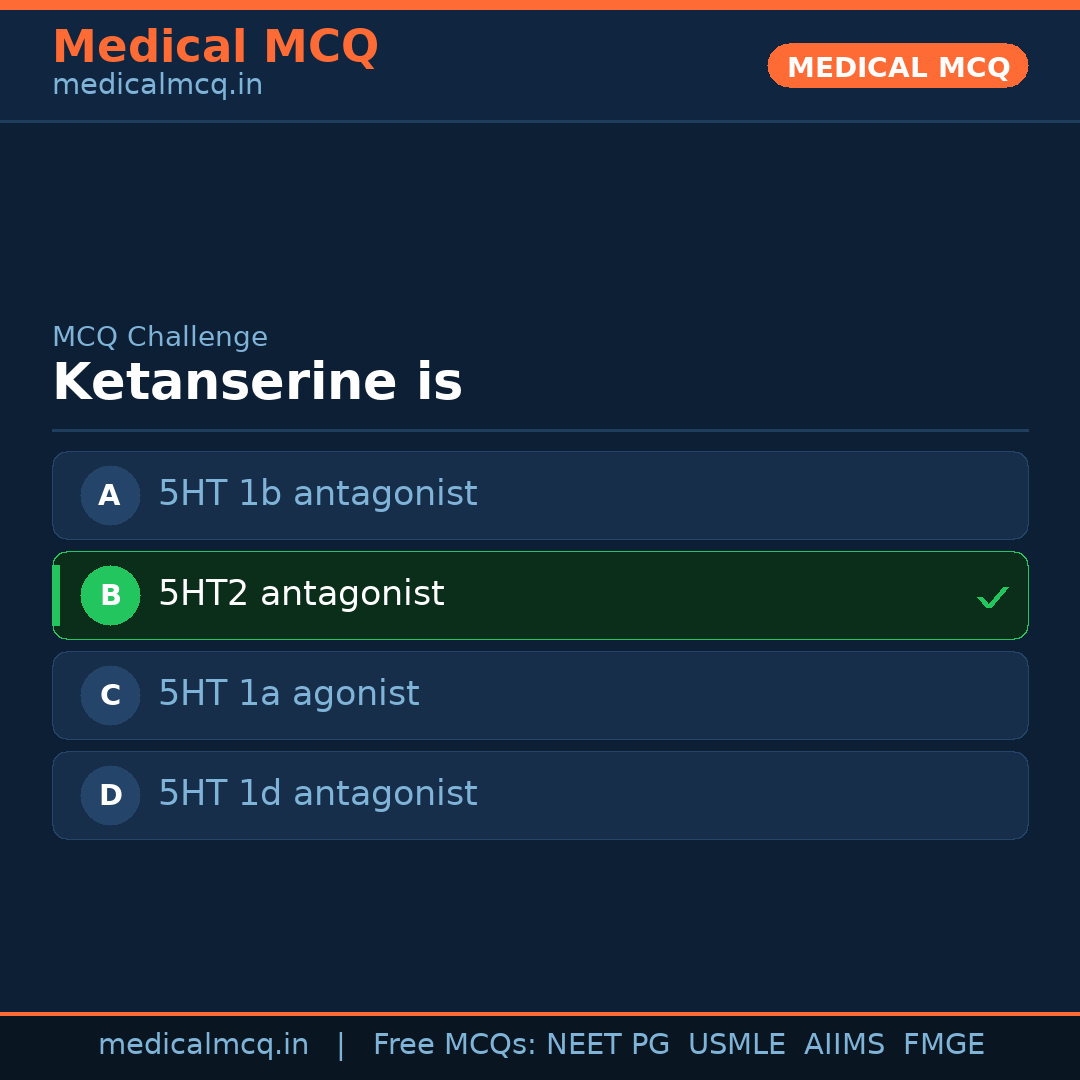Click the USMLE footer text
The height and width of the screenshot is (1080, 1080).
(x=736, y=1045)
